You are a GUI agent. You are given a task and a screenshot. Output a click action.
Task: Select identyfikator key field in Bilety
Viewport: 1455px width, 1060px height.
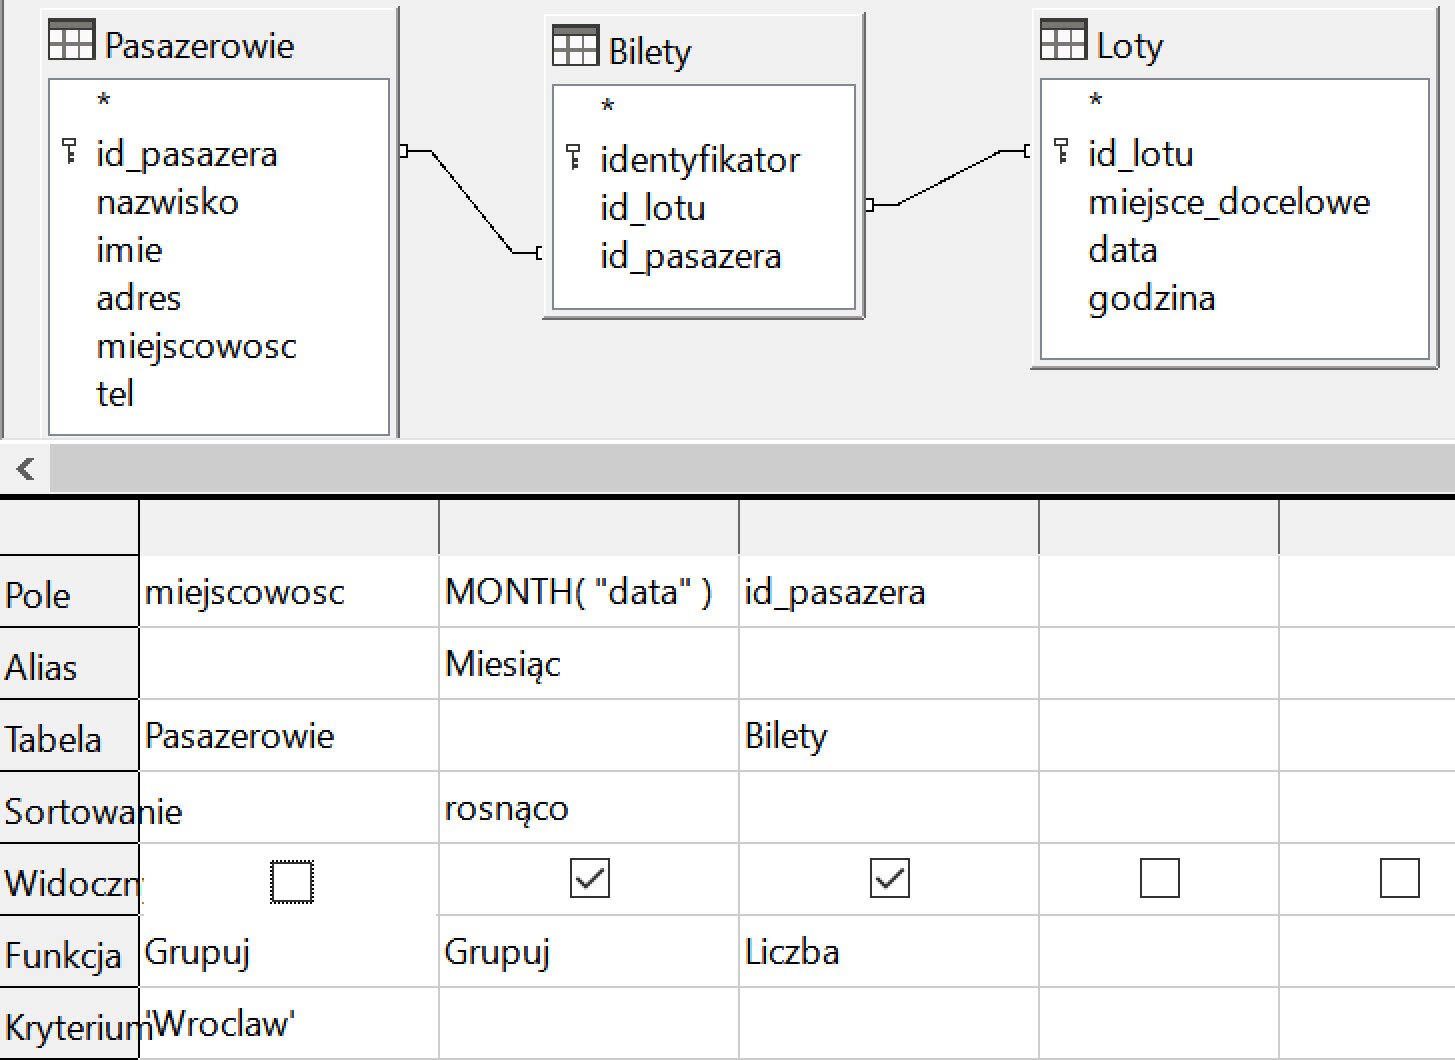tap(699, 160)
